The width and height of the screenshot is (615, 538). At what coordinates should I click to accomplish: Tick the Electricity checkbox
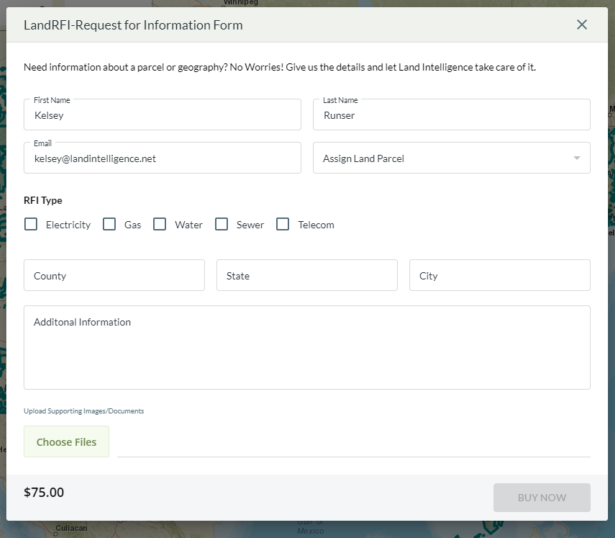(32, 225)
